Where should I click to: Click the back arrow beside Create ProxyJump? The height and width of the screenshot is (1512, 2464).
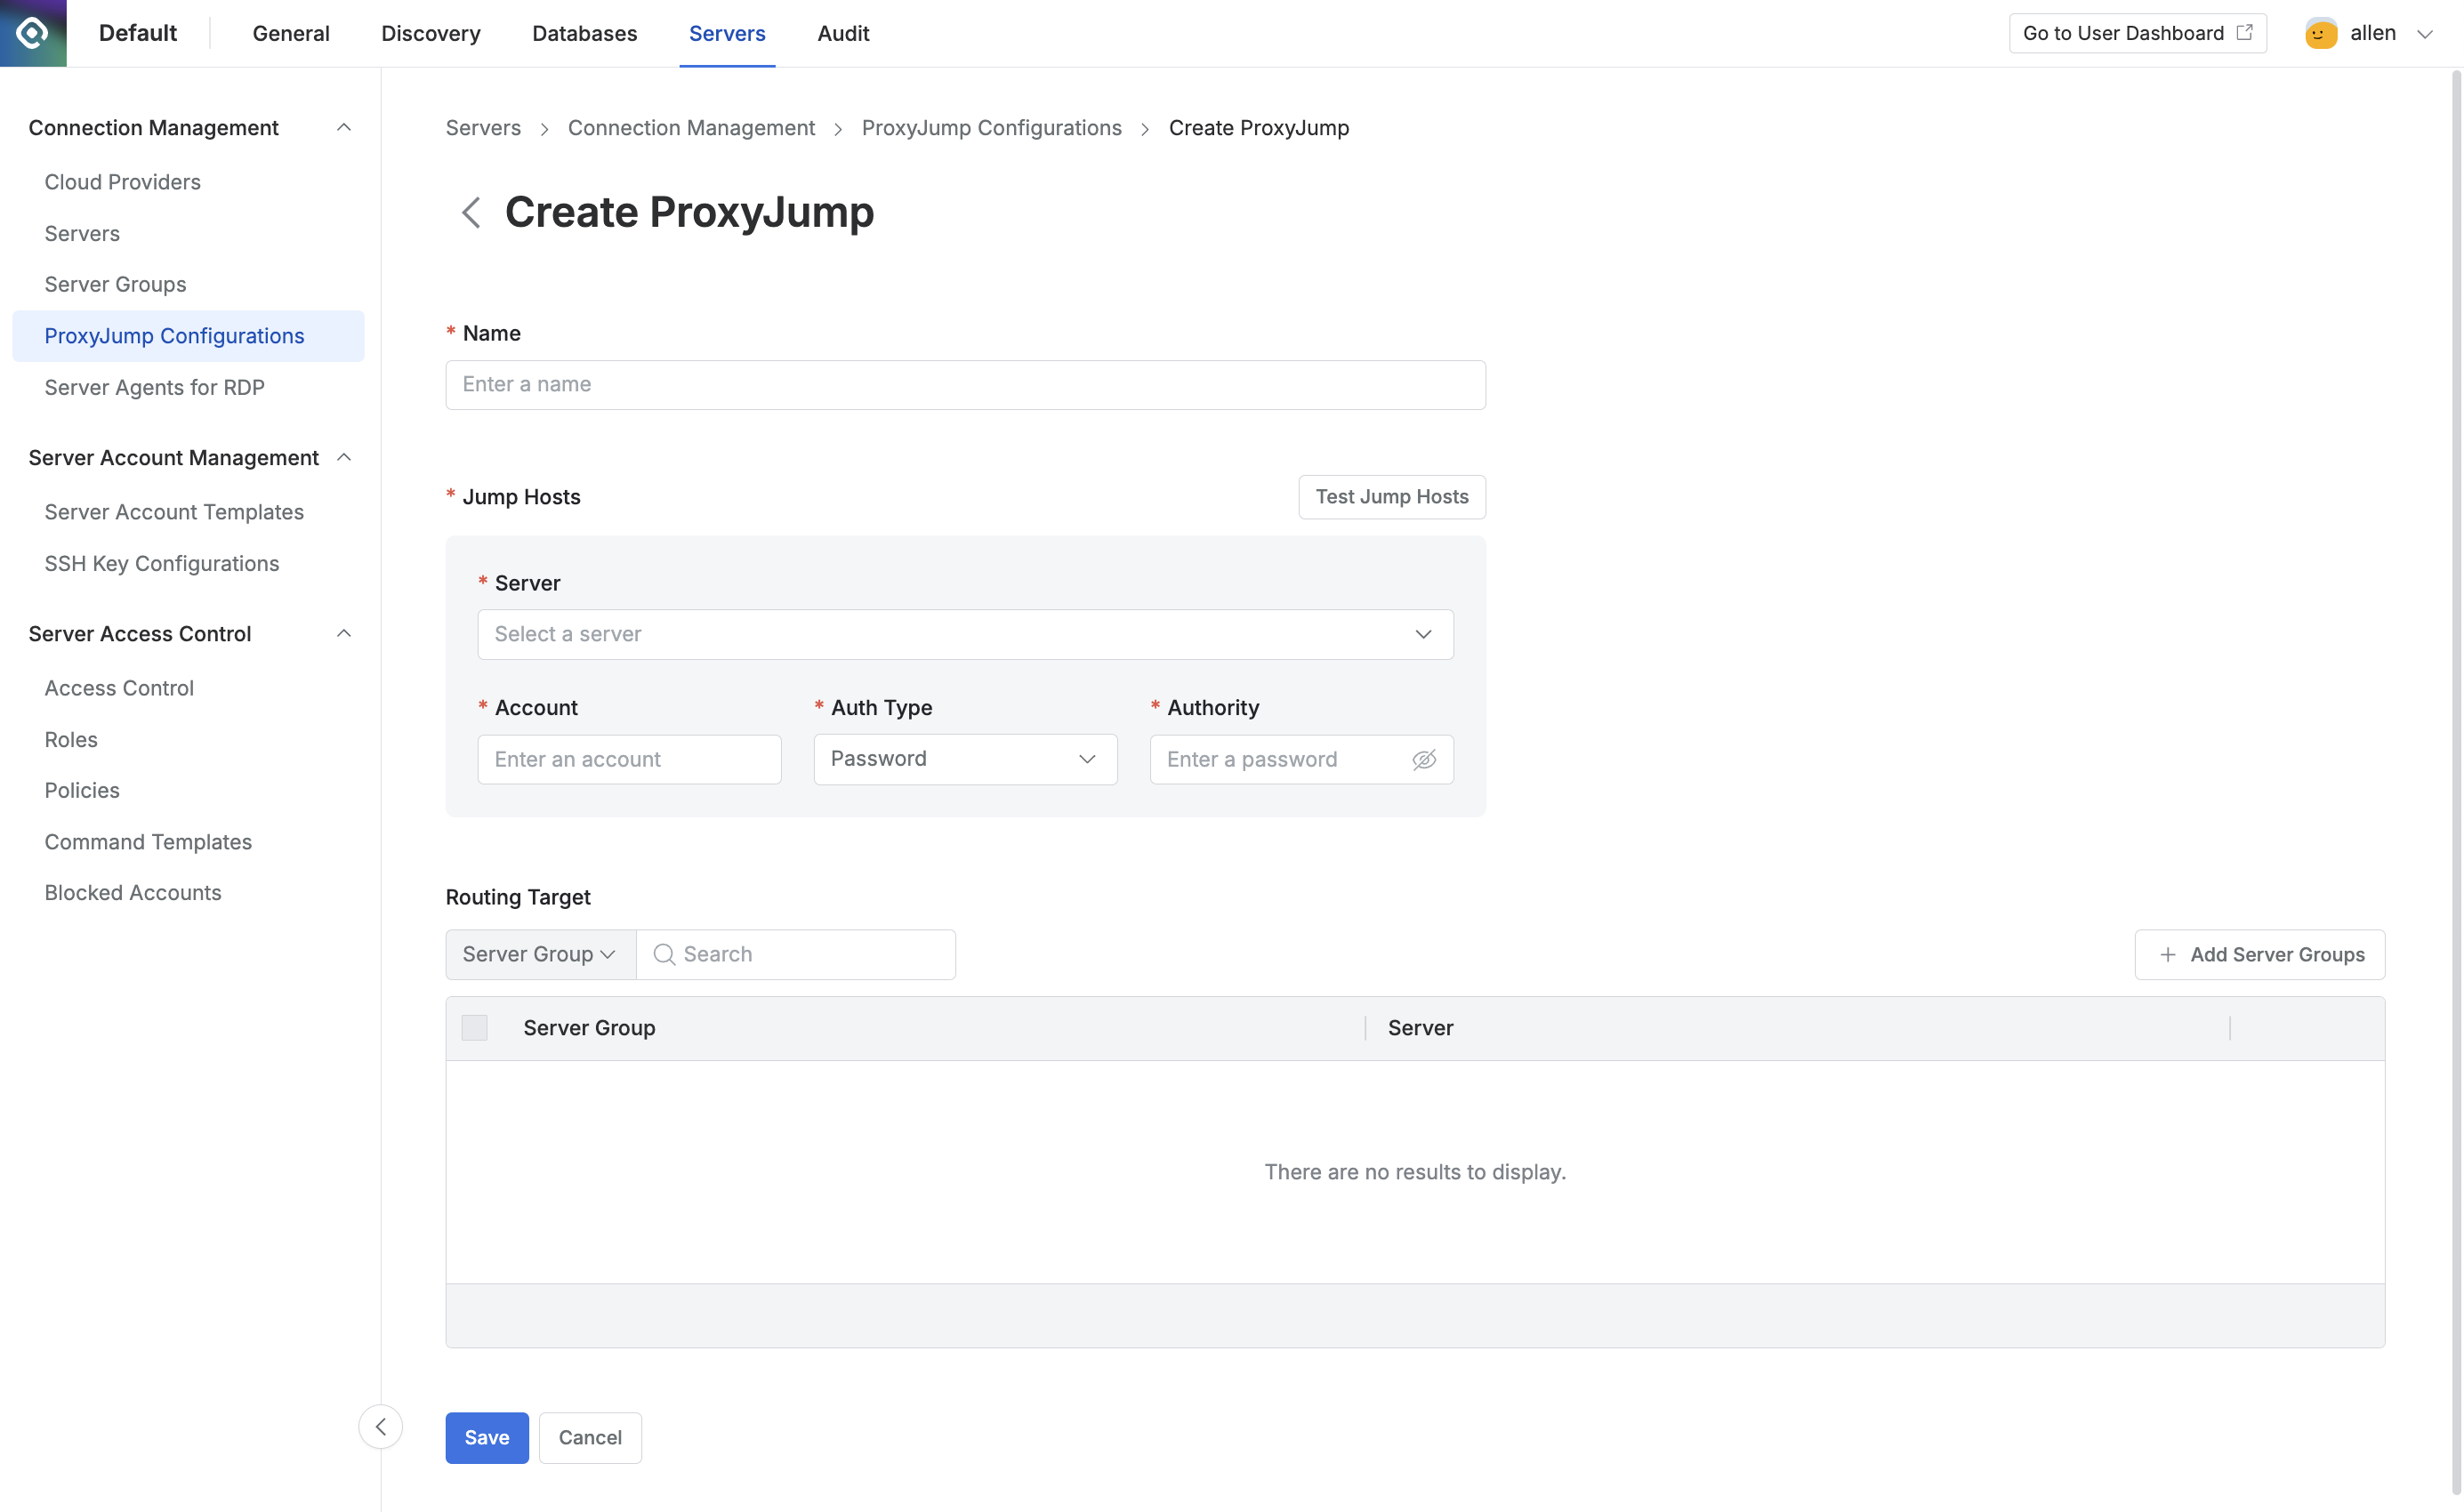471,212
